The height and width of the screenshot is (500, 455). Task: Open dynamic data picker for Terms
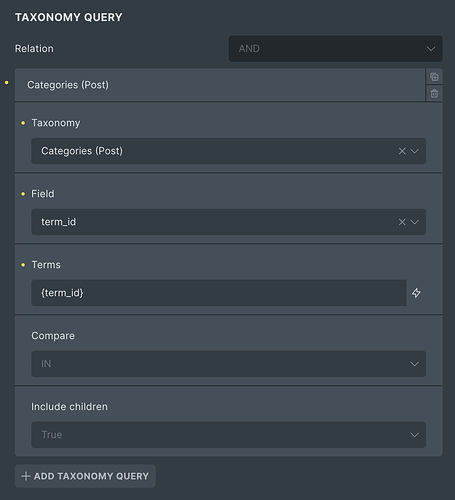click(416, 293)
